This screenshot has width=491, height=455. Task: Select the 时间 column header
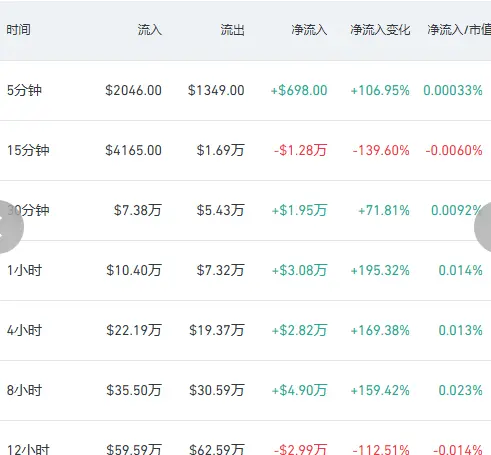[19, 30]
